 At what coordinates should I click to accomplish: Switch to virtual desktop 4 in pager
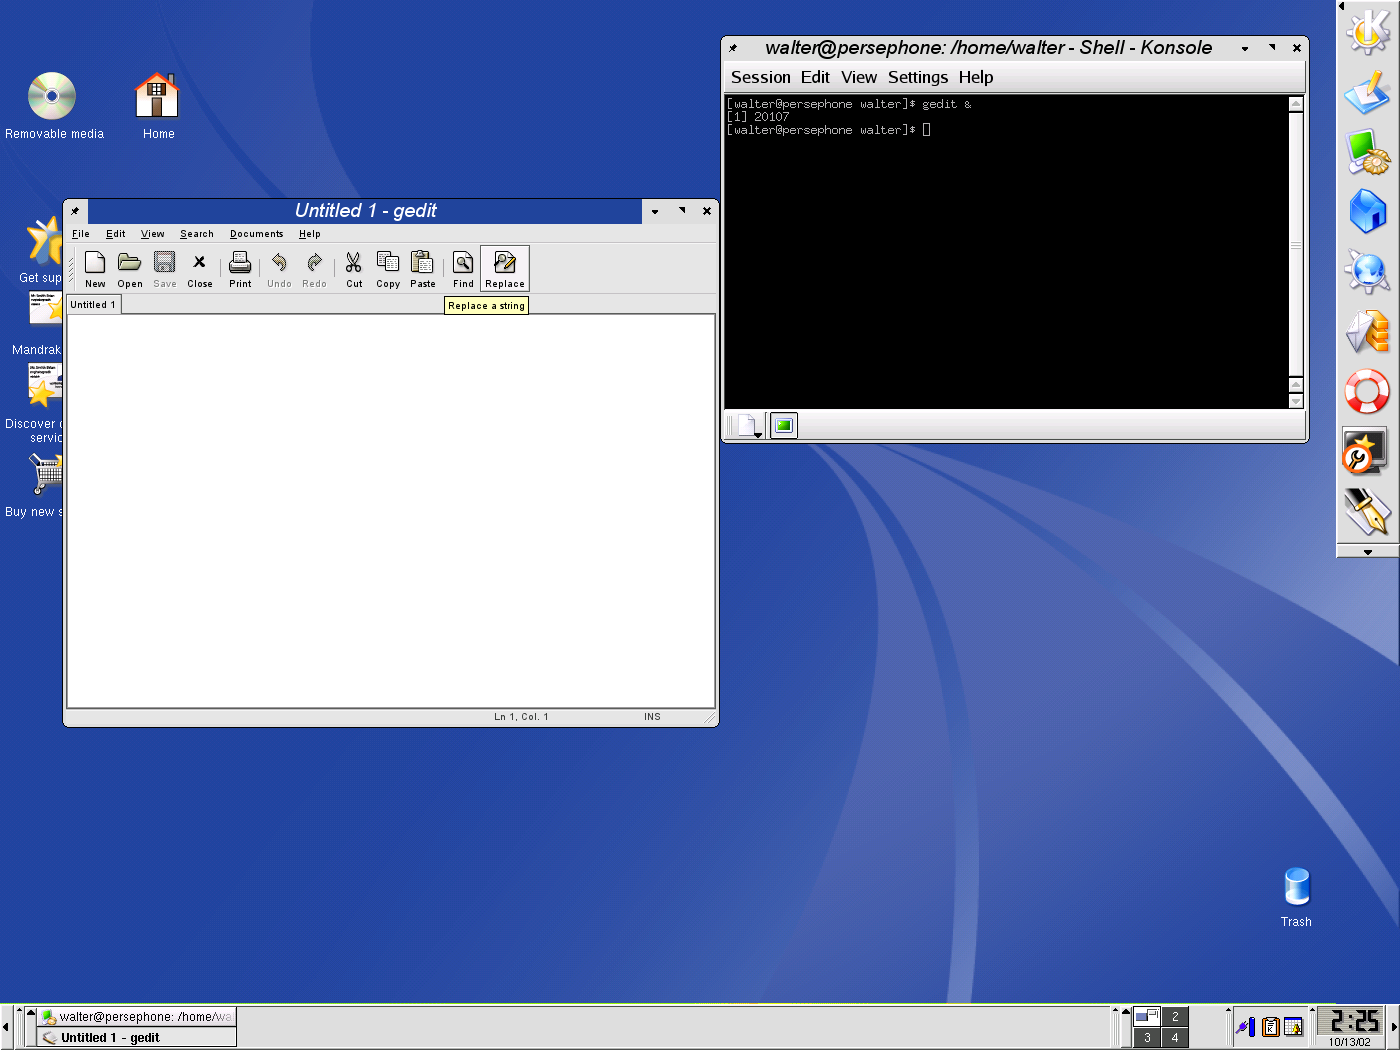coord(1175,1038)
